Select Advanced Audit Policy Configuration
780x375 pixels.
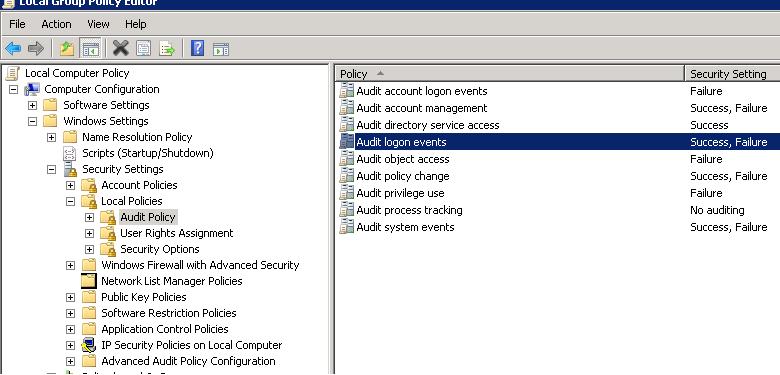pyautogui.click(x=188, y=361)
